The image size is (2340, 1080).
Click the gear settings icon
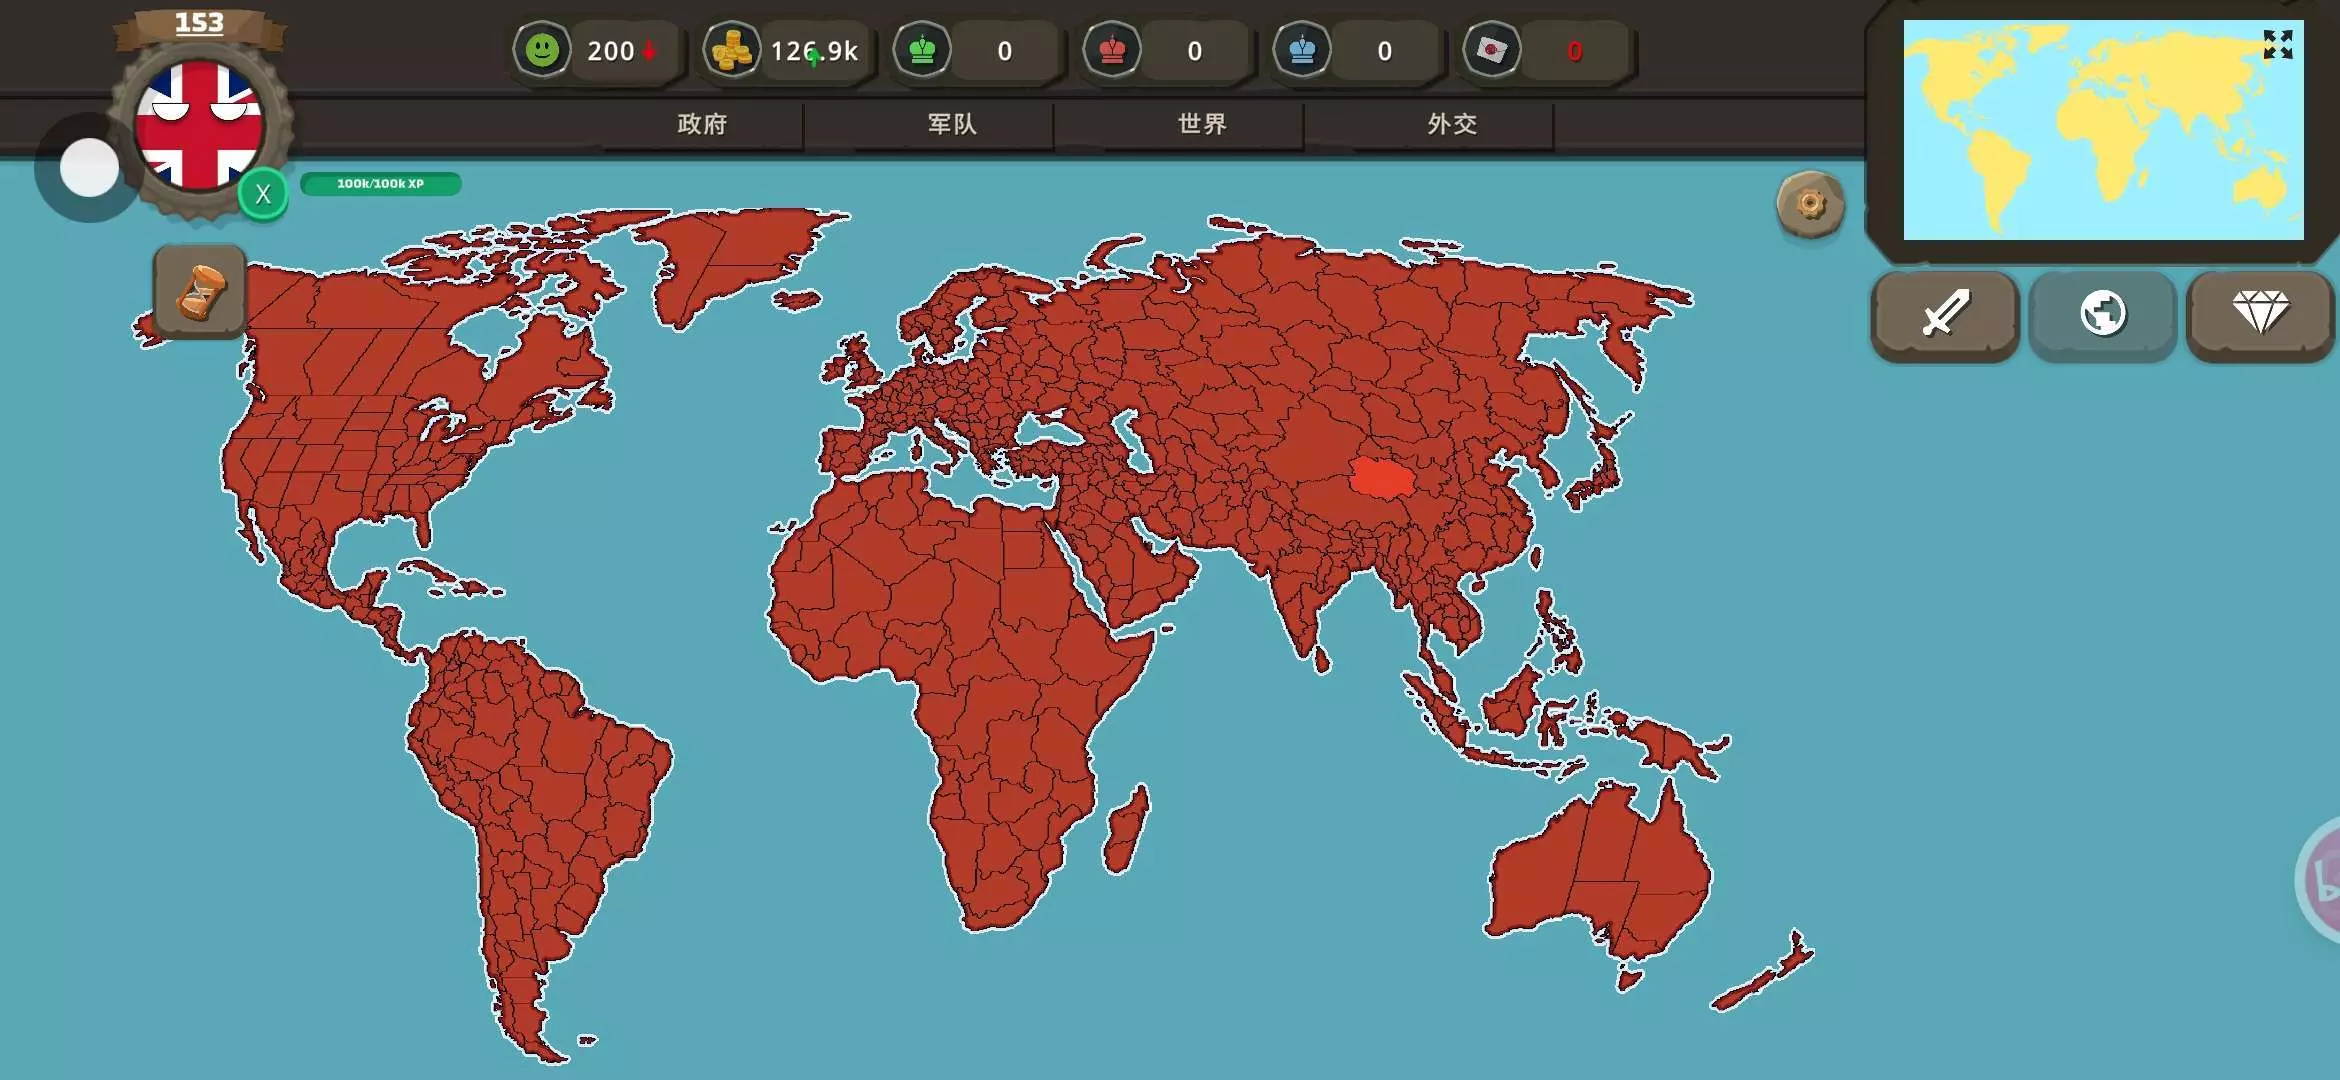tap(1810, 205)
